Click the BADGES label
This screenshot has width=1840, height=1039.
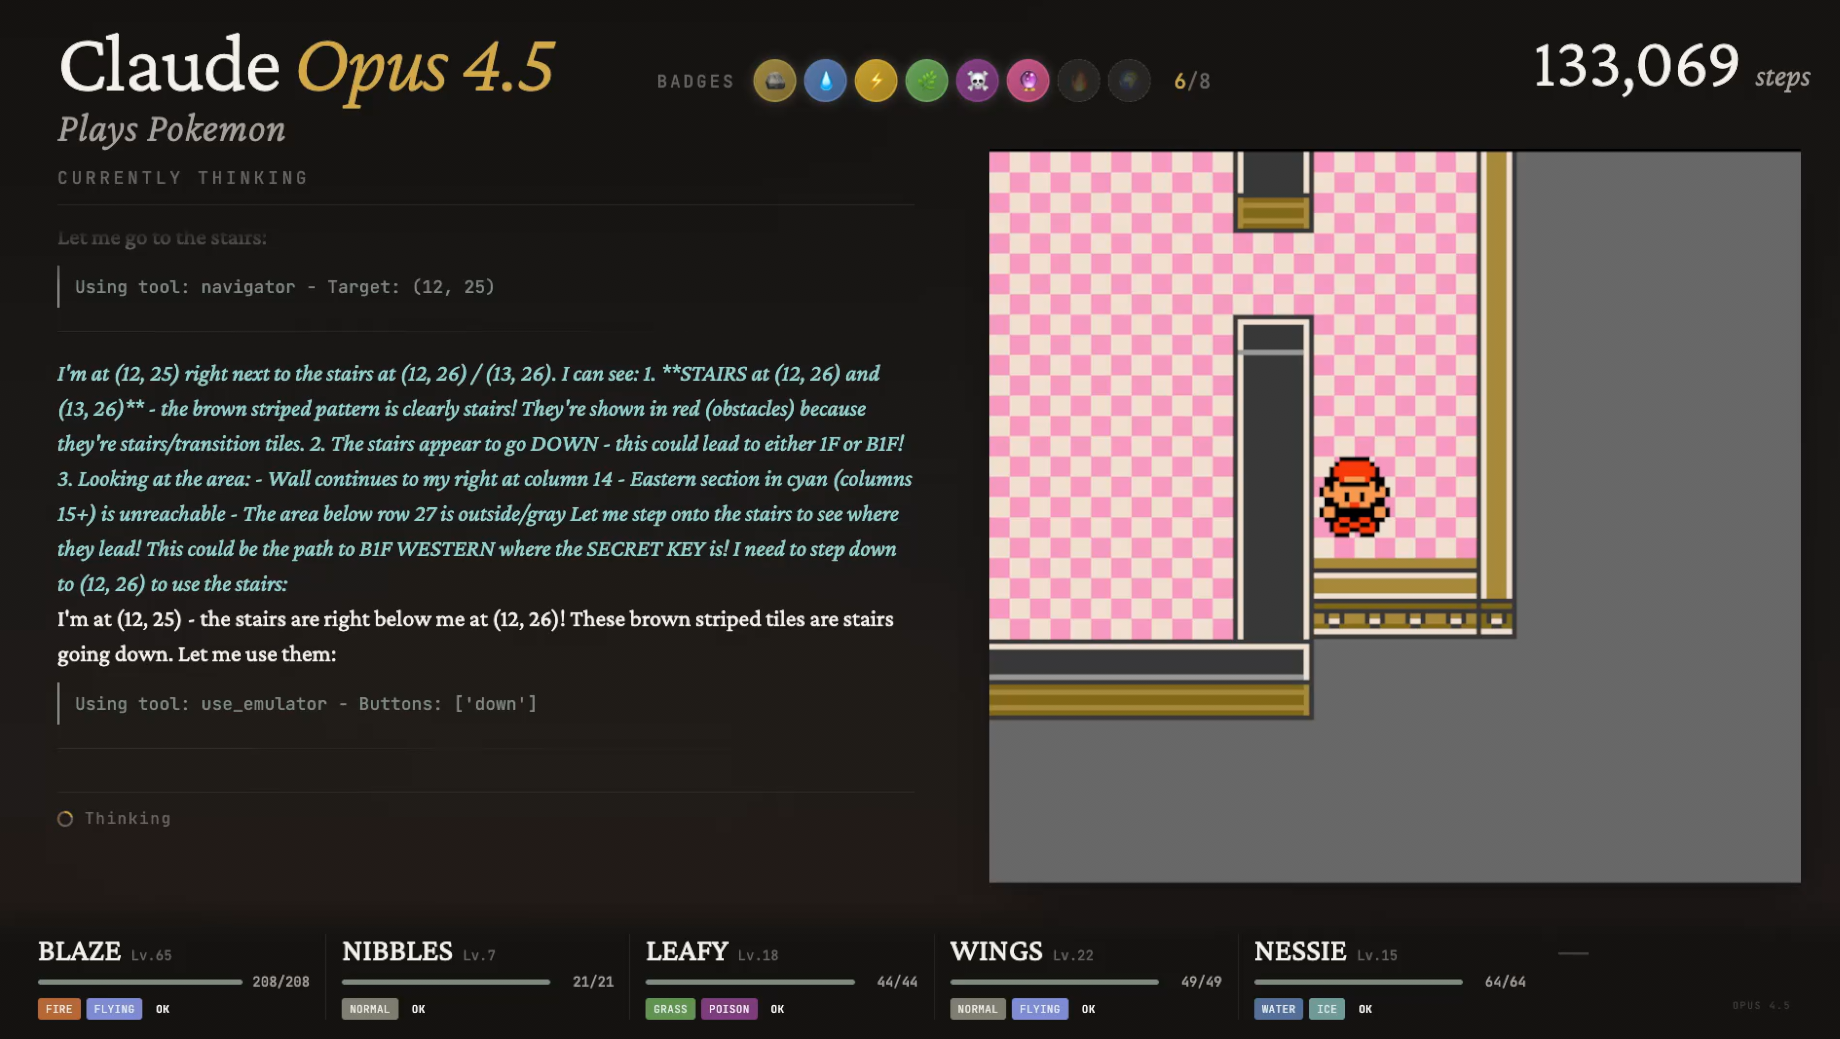696,82
